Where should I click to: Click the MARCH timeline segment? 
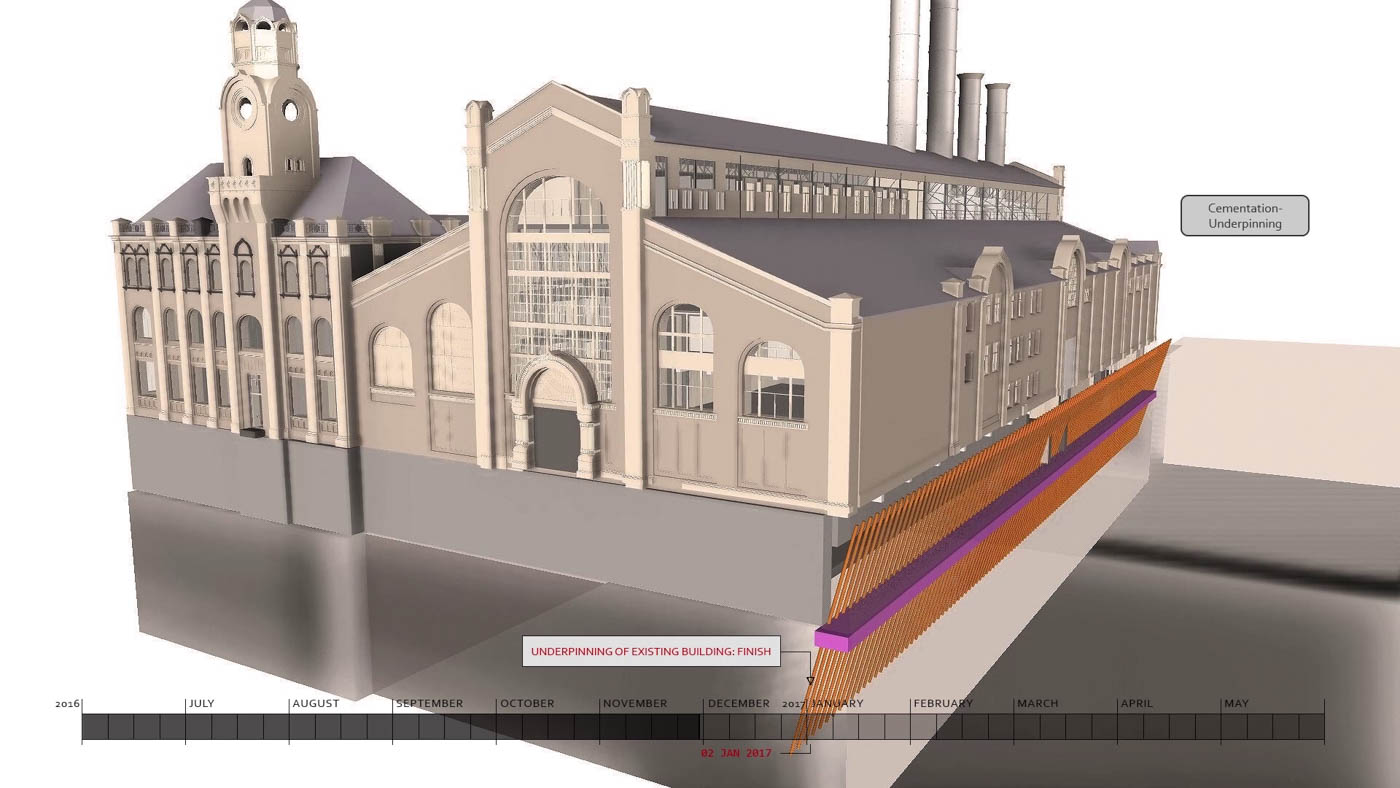1037,703
